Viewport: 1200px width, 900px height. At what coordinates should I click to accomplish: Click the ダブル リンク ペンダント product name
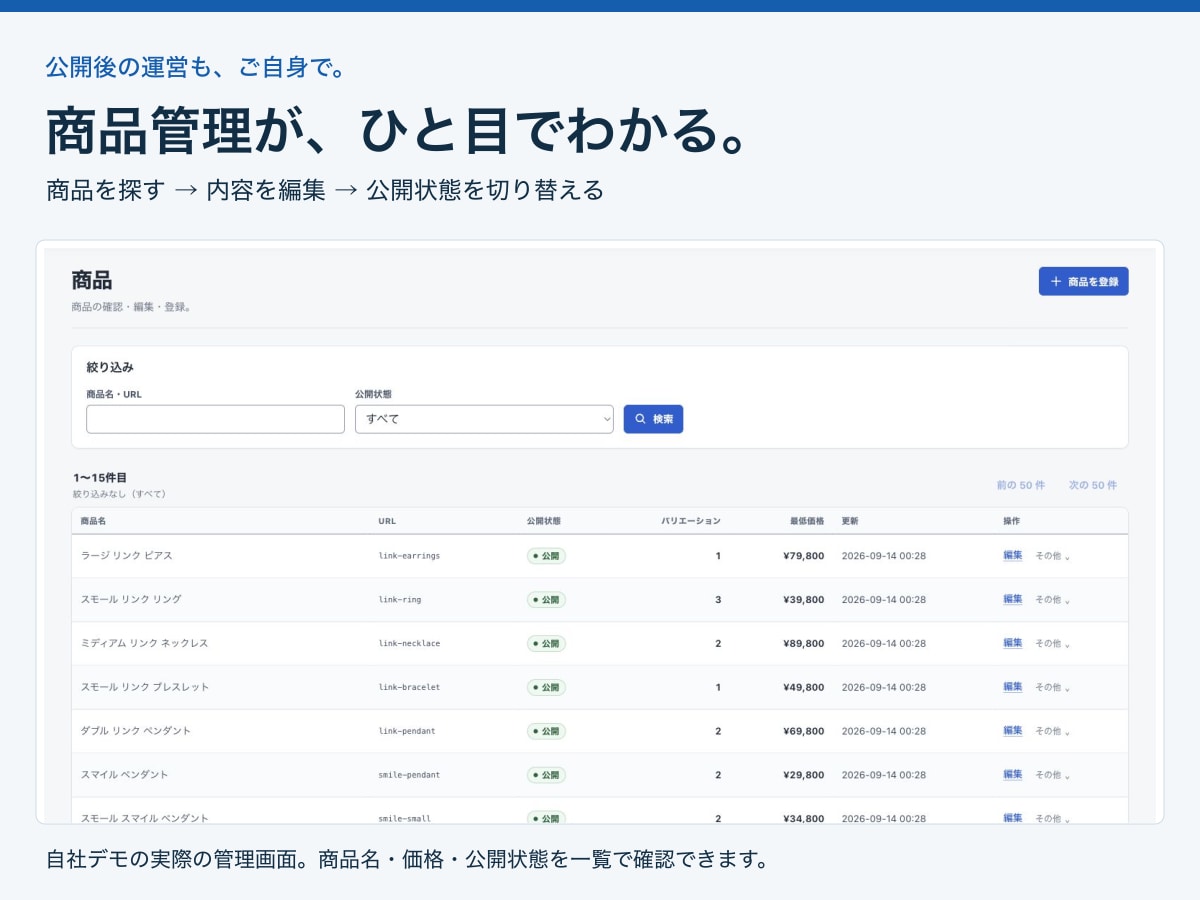point(136,732)
